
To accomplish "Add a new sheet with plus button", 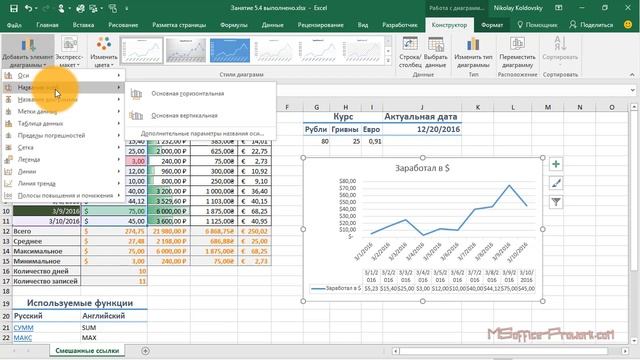I will 145,351.
